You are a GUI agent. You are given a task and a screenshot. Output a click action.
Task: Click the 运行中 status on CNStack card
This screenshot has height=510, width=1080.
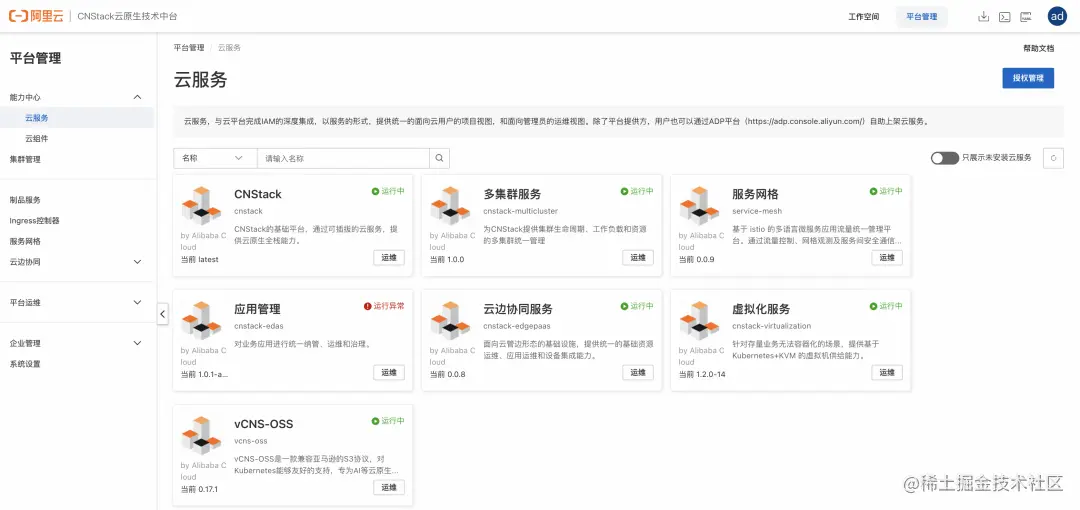388,191
